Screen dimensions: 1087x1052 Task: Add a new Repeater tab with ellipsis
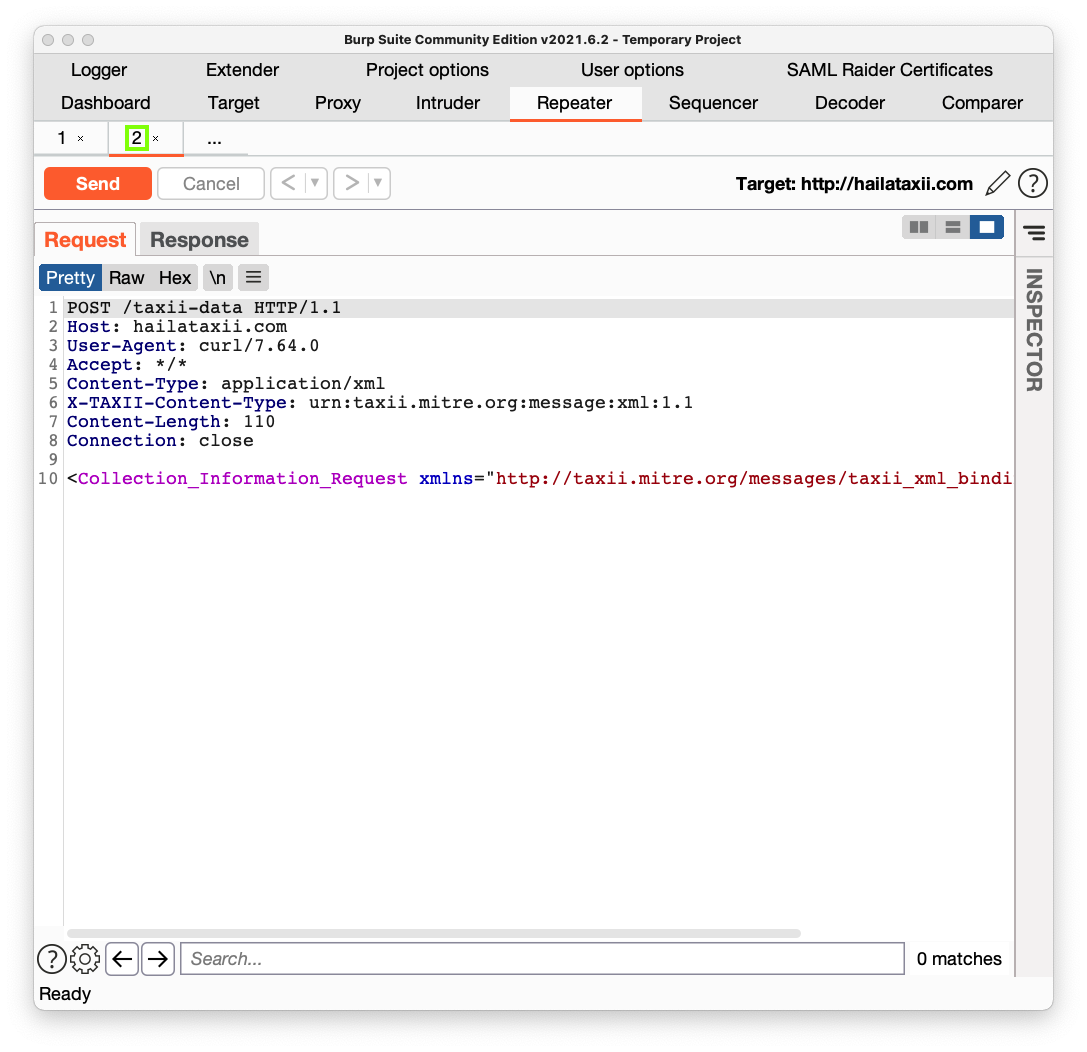[215, 139]
